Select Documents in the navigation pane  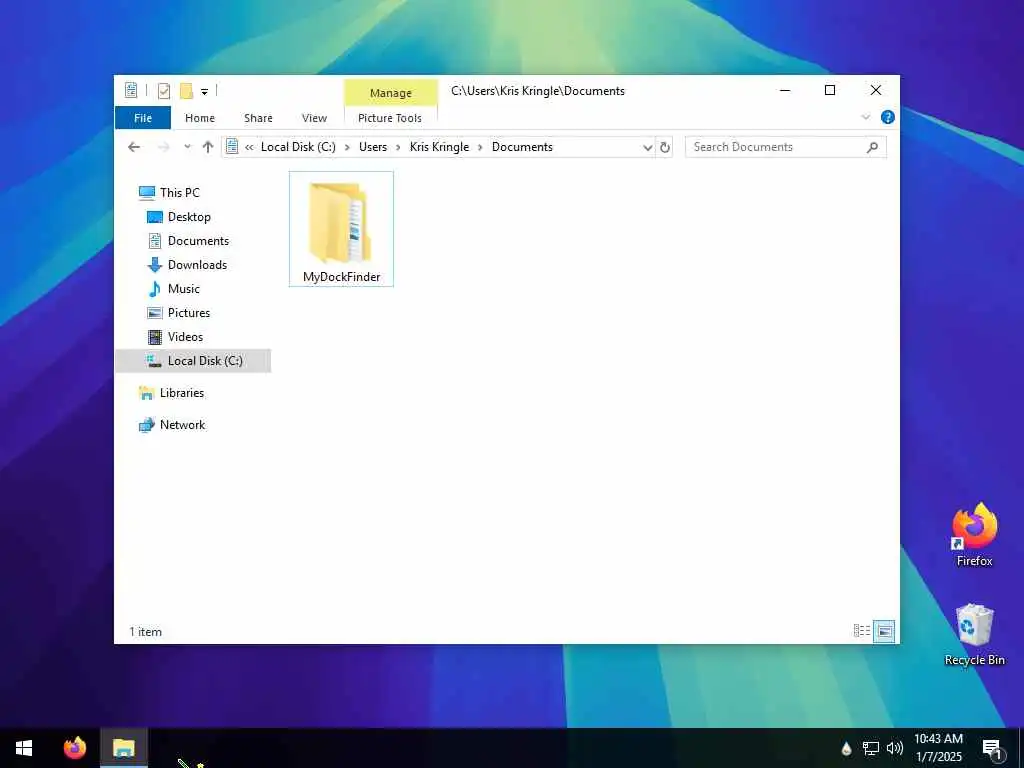tap(188, 241)
